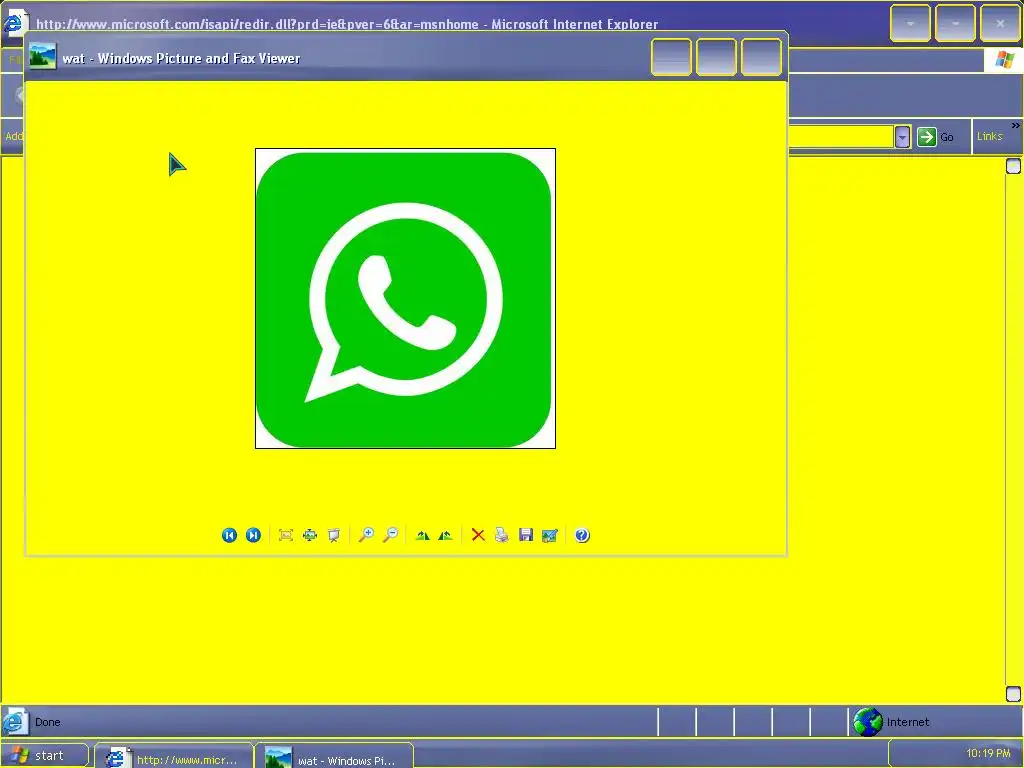Select Actual Size view icon
This screenshot has width=1024, height=768.
(x=310, y=536)
